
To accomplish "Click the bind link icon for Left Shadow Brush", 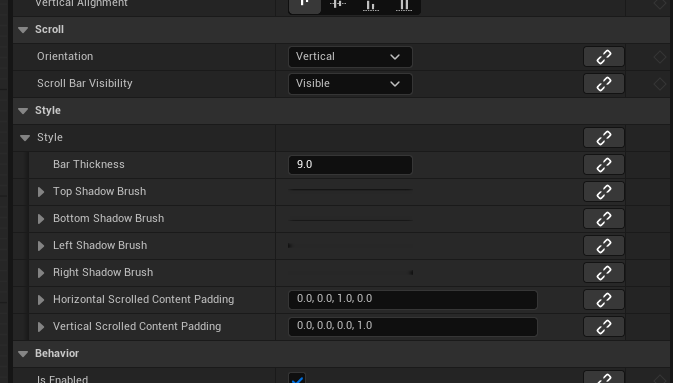I will 603,246.
